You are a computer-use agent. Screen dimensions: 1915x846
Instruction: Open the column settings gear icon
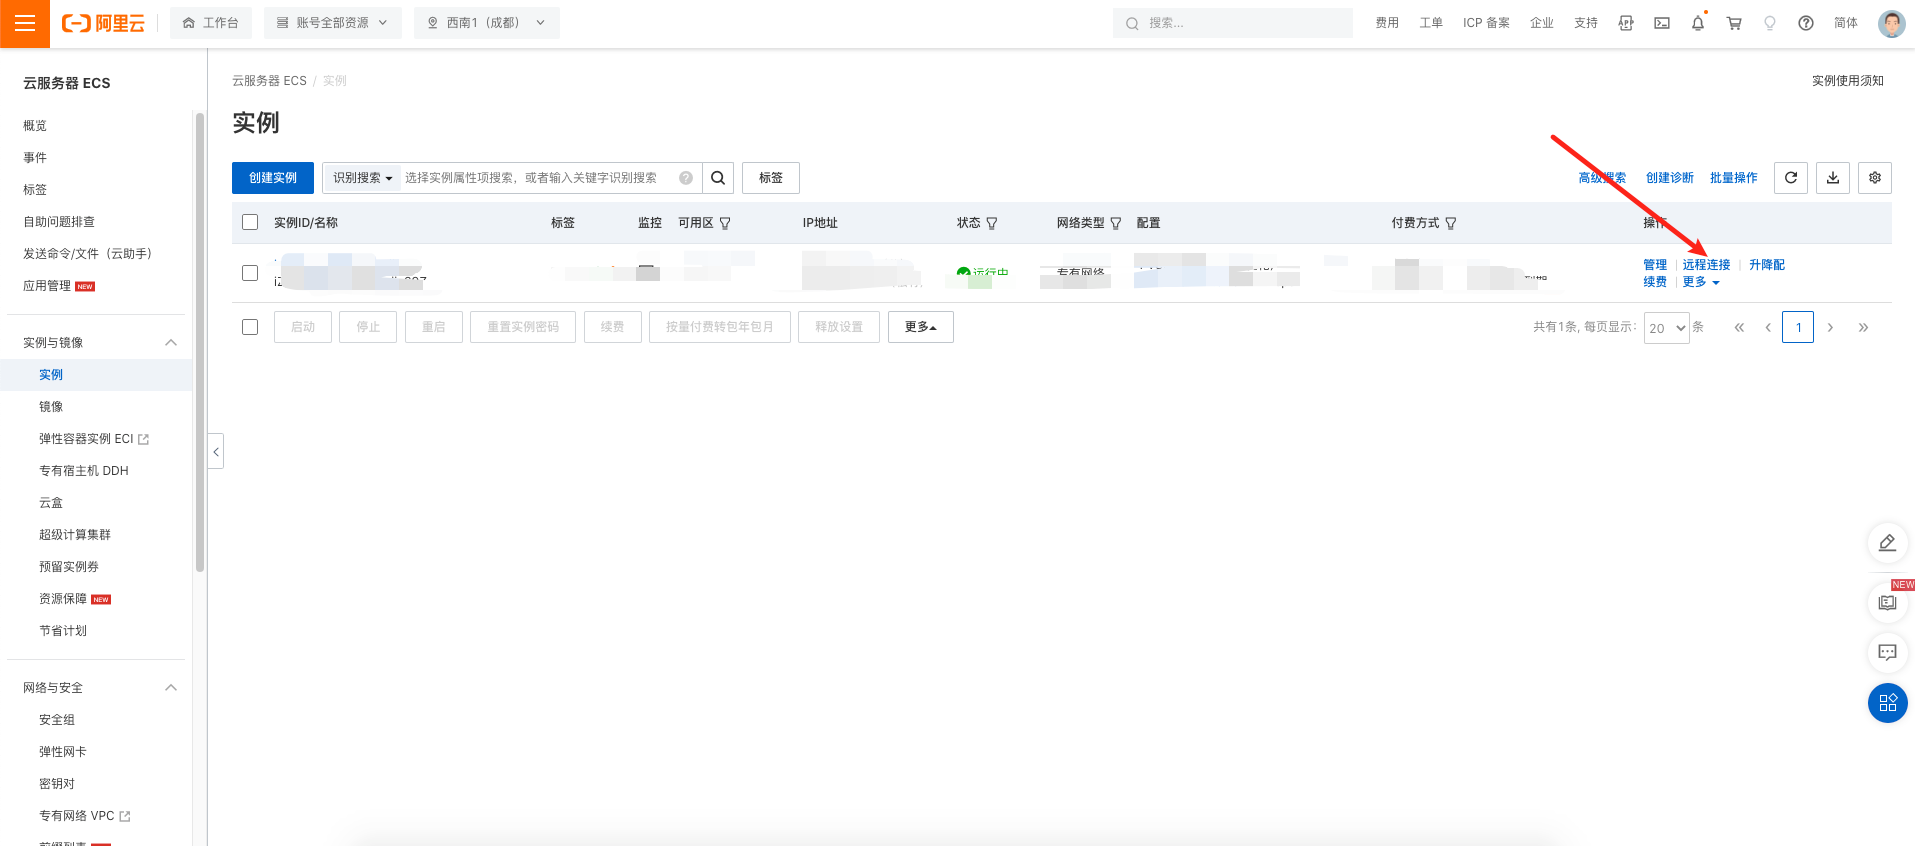[1874, 178]
